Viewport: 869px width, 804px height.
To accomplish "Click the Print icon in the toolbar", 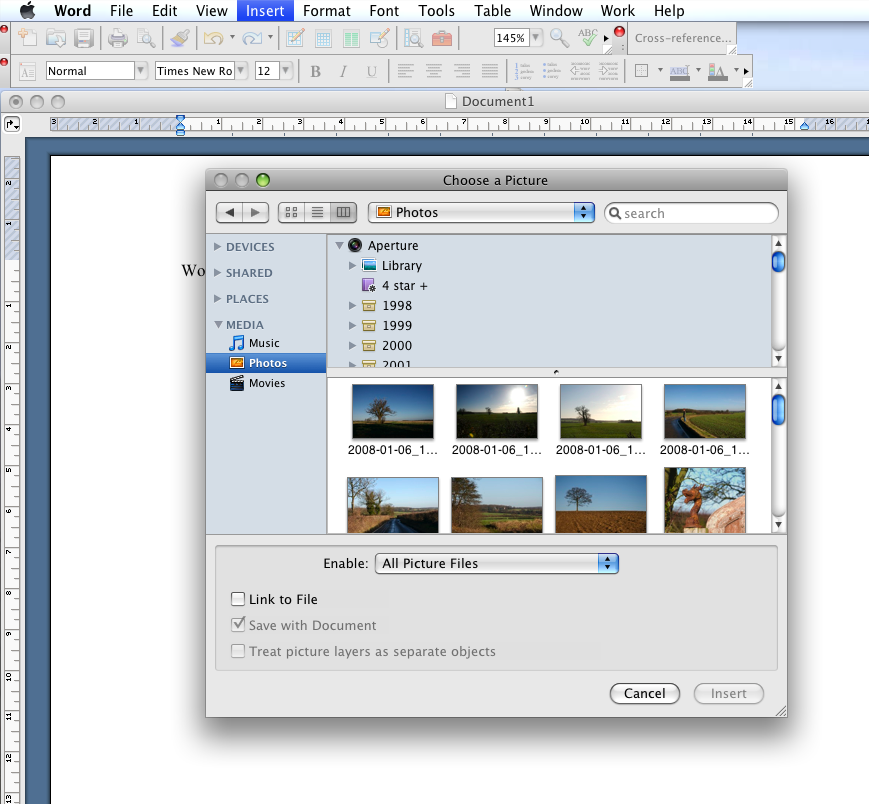I will pyautogui.click(x=117, y=39).
